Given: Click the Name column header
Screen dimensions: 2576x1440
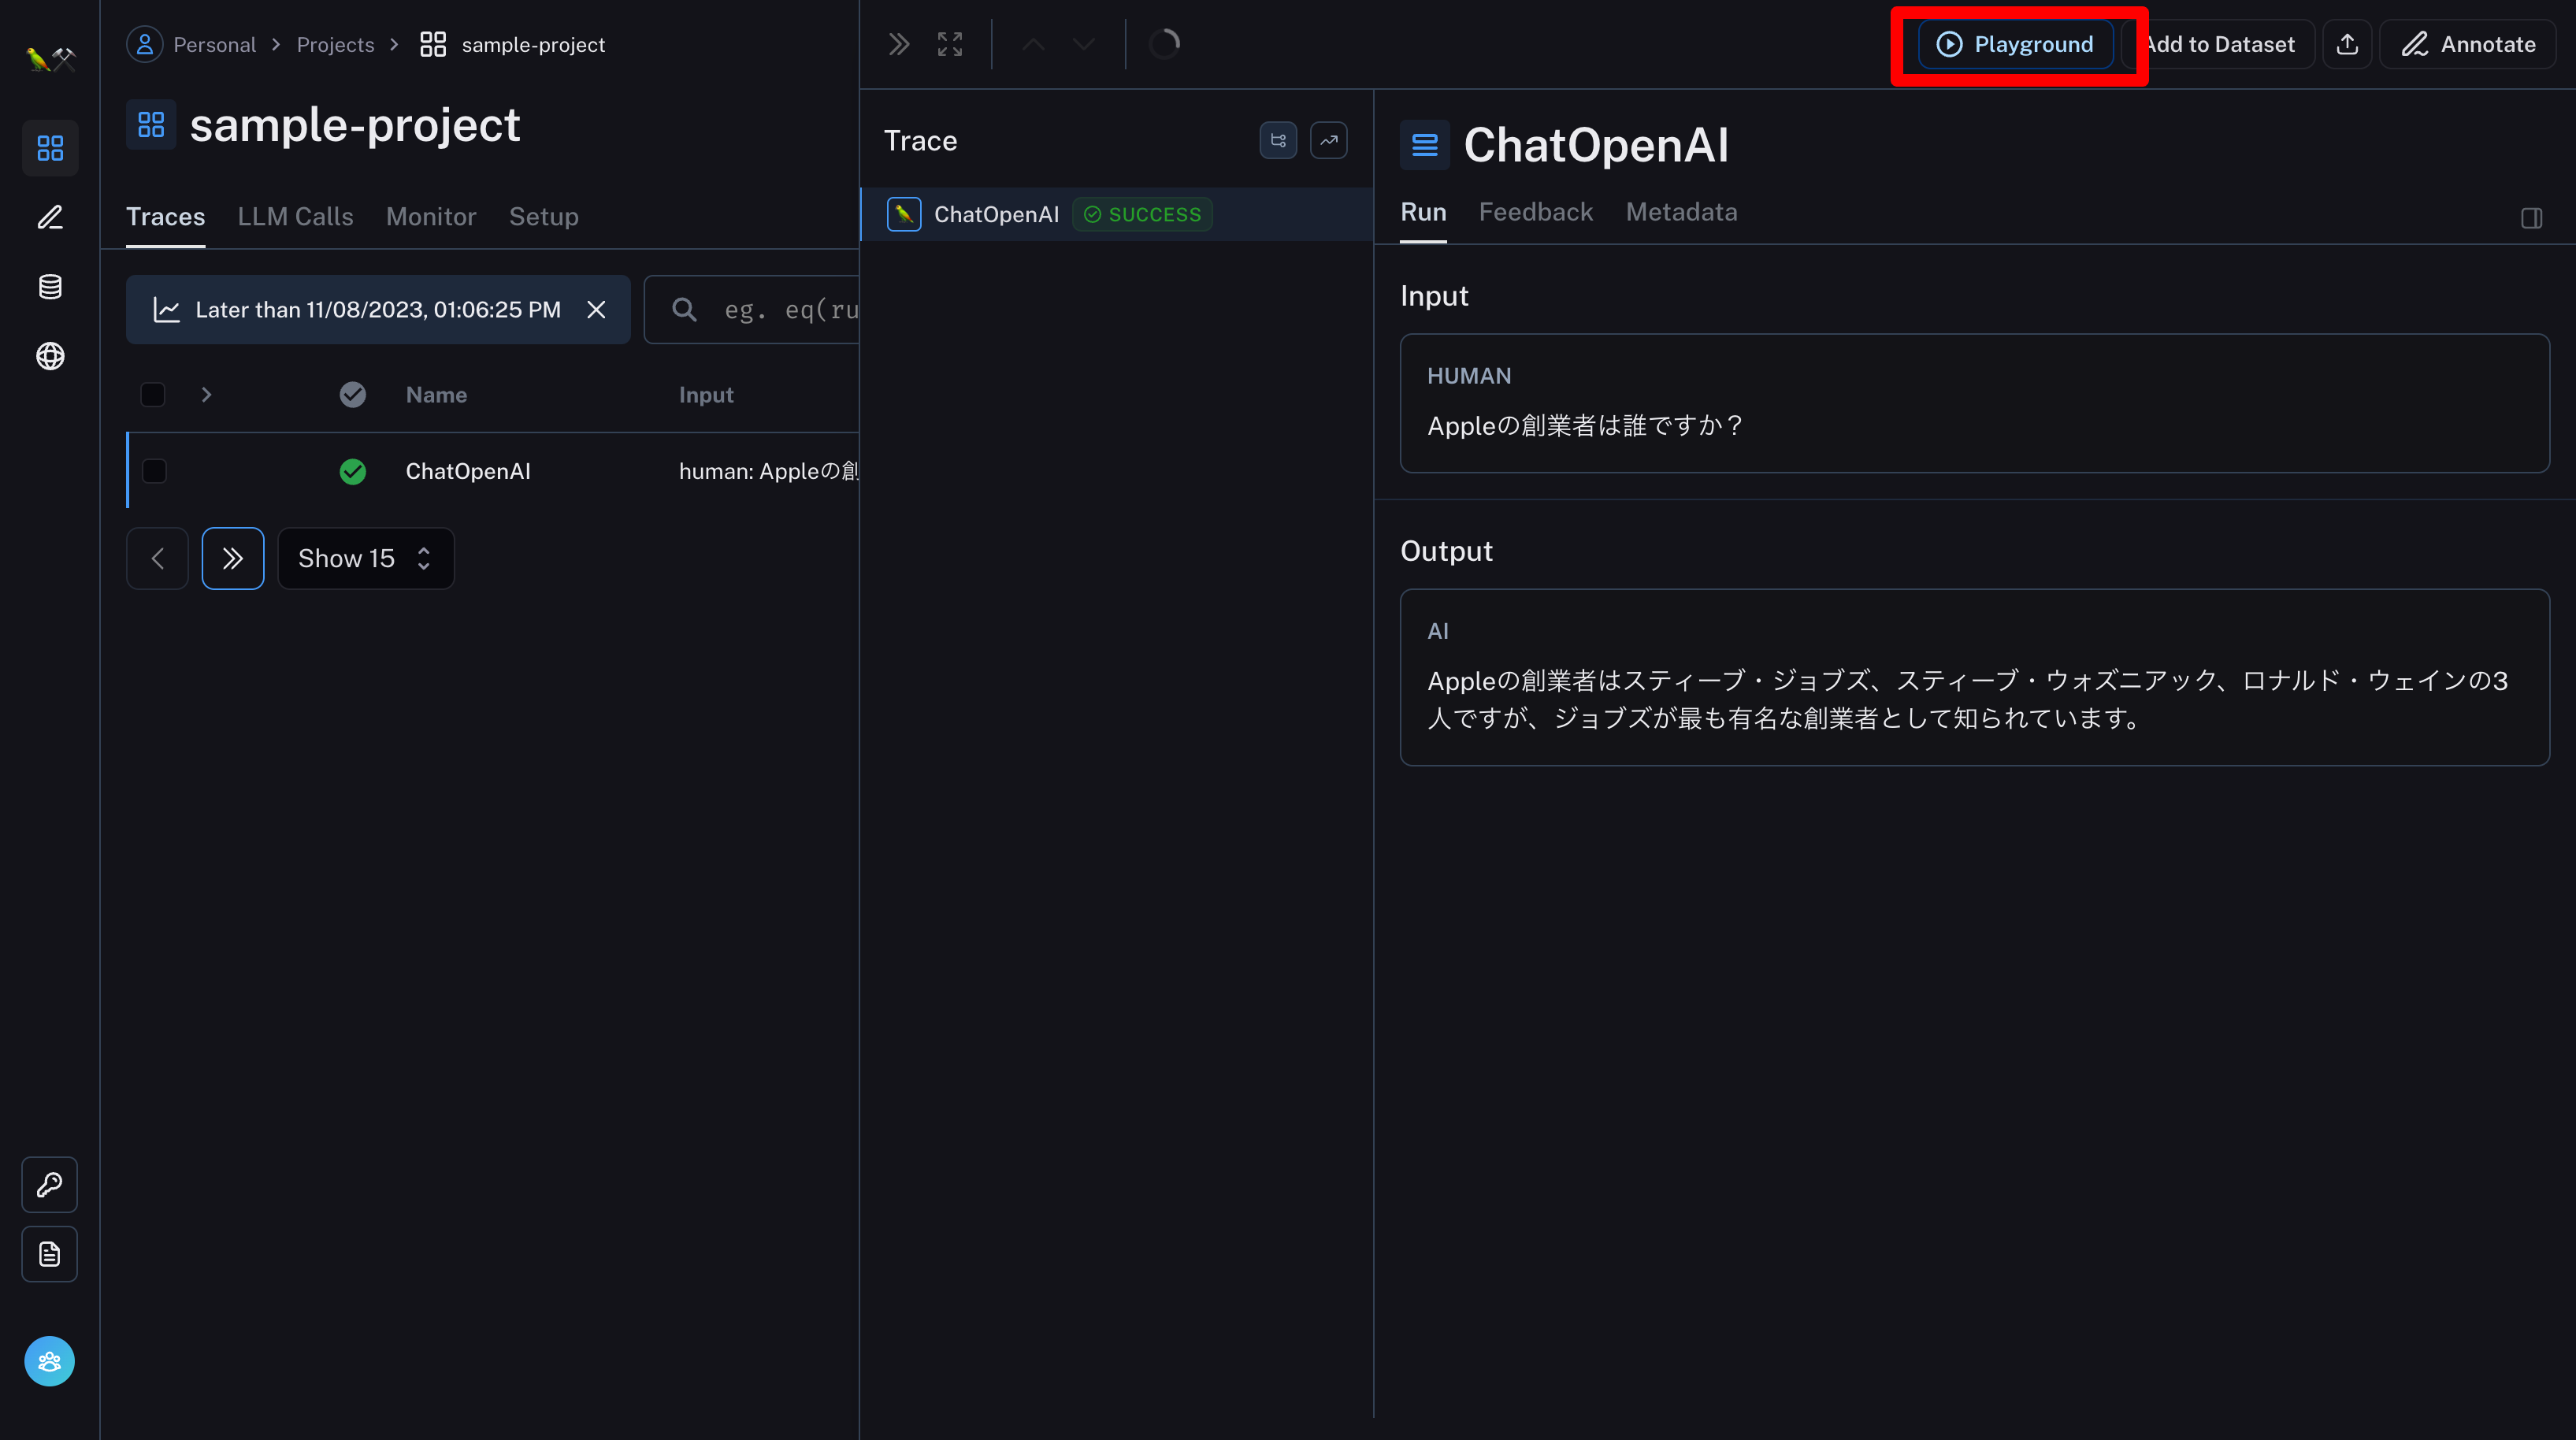Looking at the screenshot, I should 436,395.
